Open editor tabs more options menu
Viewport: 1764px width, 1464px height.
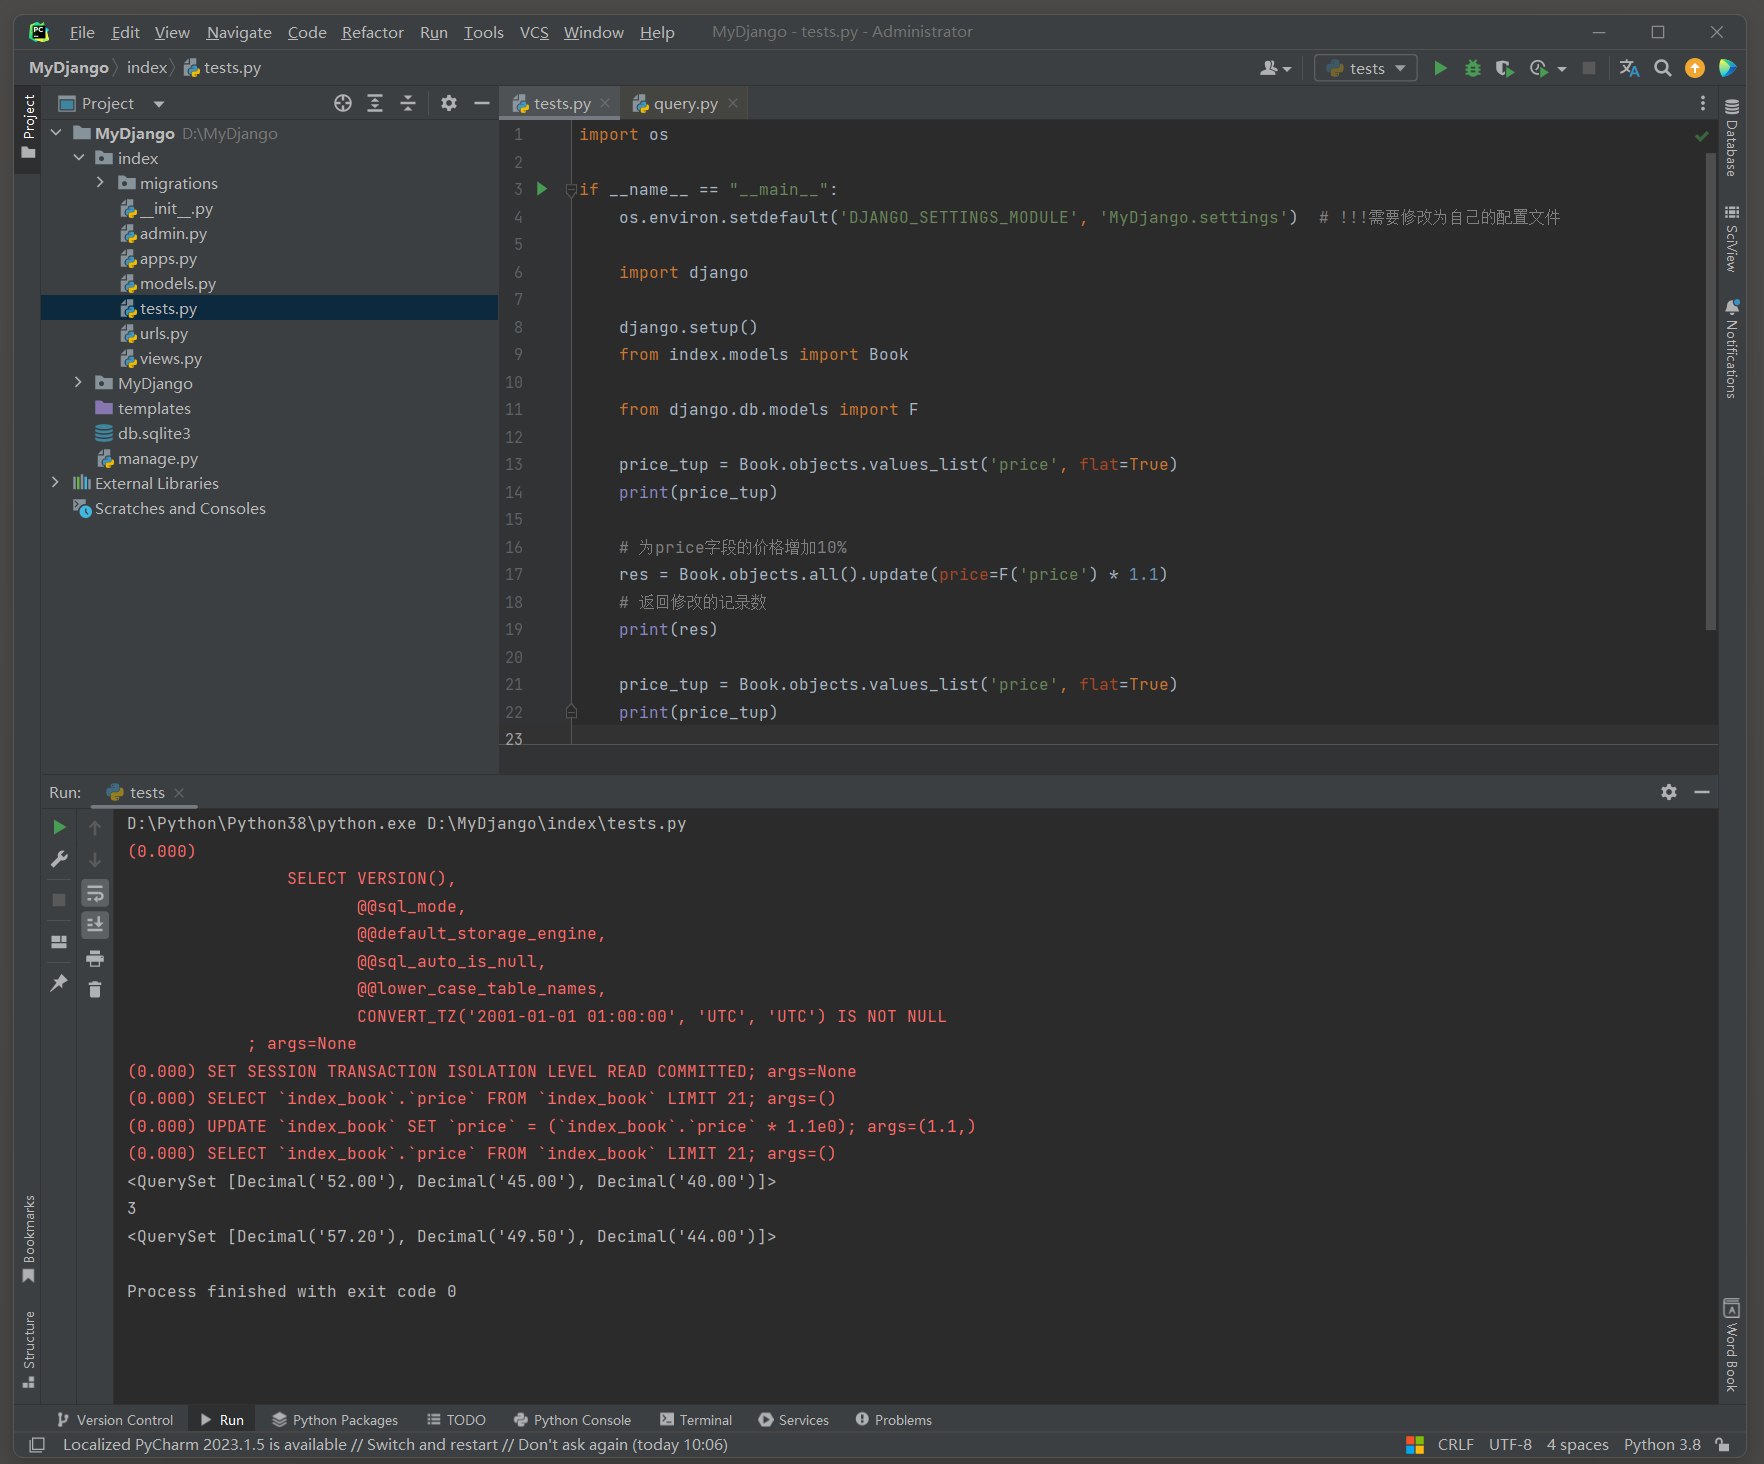click(1702, 103)
